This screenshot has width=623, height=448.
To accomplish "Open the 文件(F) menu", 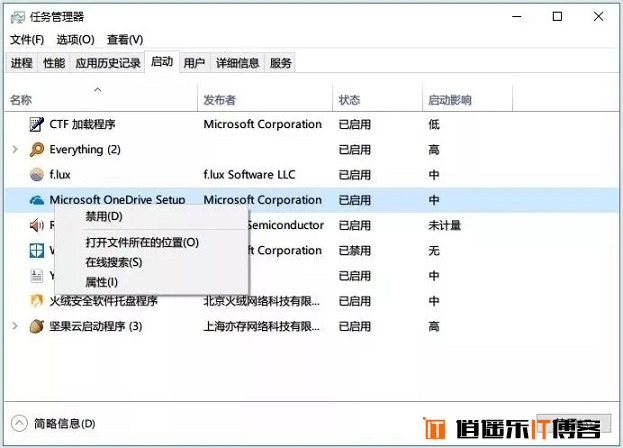I will 27,39.
